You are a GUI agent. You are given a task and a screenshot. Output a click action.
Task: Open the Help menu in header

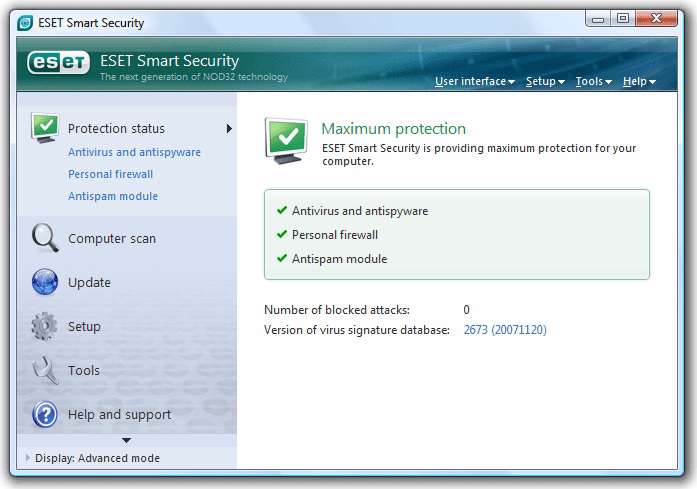click(639, 81)
